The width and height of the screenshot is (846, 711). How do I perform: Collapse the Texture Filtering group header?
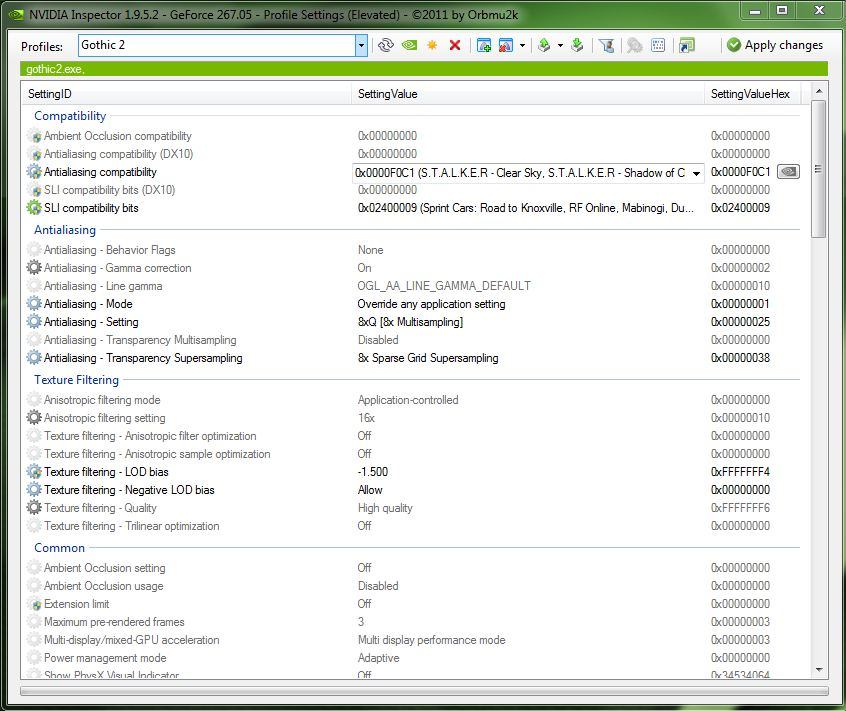pyautogui.click(x=76, y=380)
